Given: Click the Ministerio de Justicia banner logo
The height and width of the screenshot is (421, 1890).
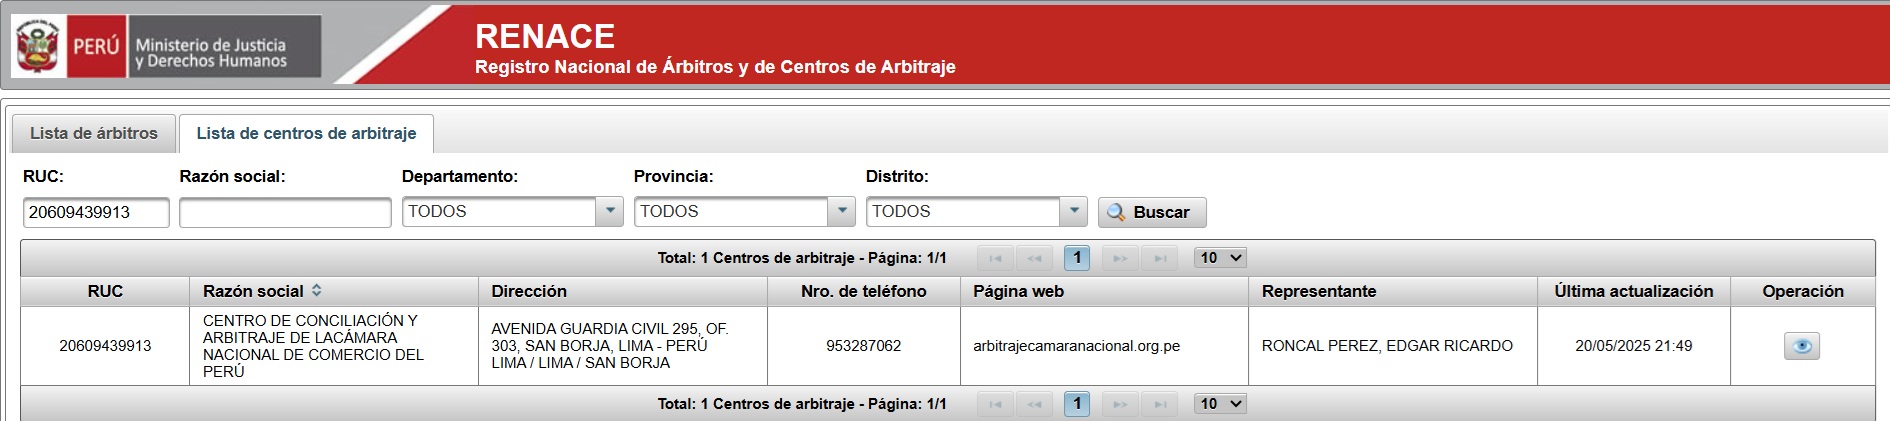Looking at the screenshot, I should 166,46.
